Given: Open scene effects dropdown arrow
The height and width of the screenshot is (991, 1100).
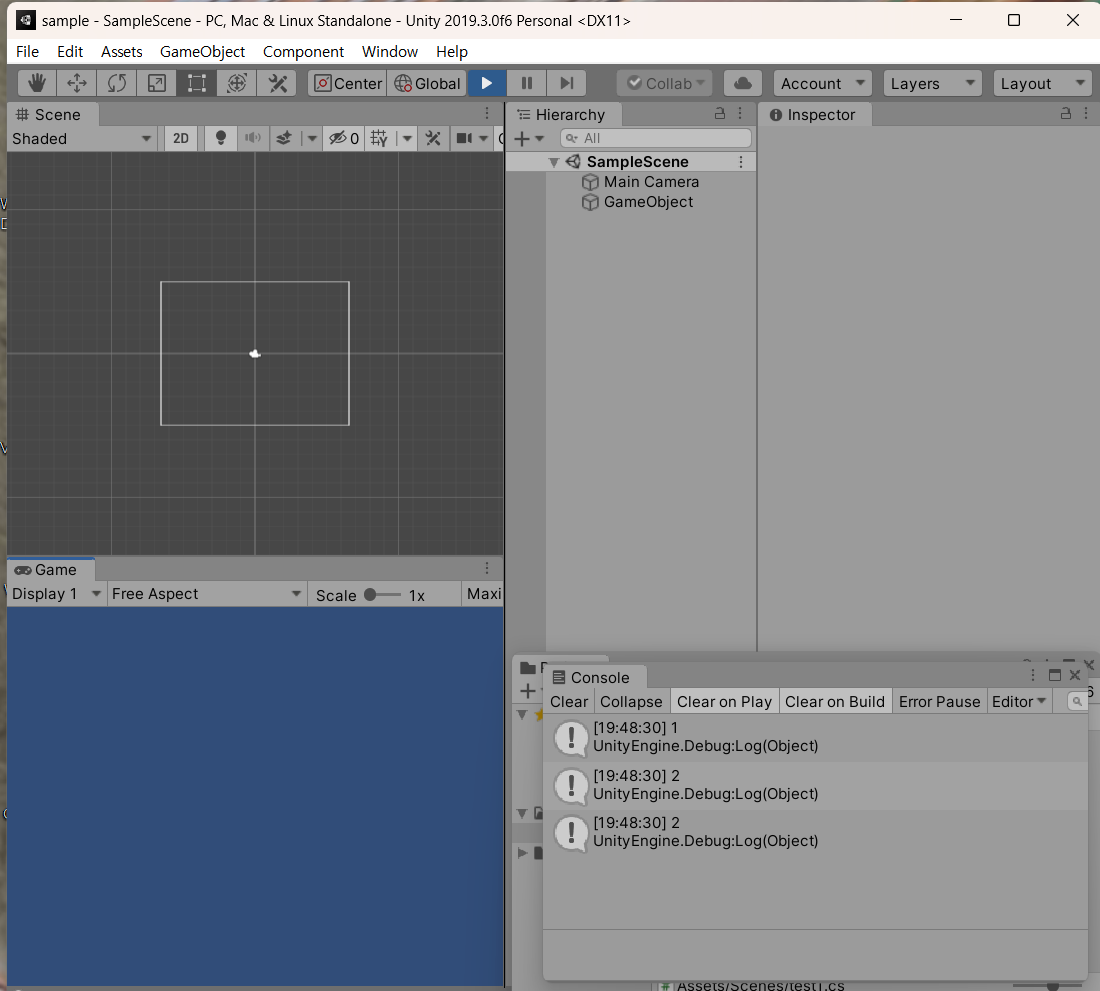Looking at the screenshot, I should pos(312,138).
